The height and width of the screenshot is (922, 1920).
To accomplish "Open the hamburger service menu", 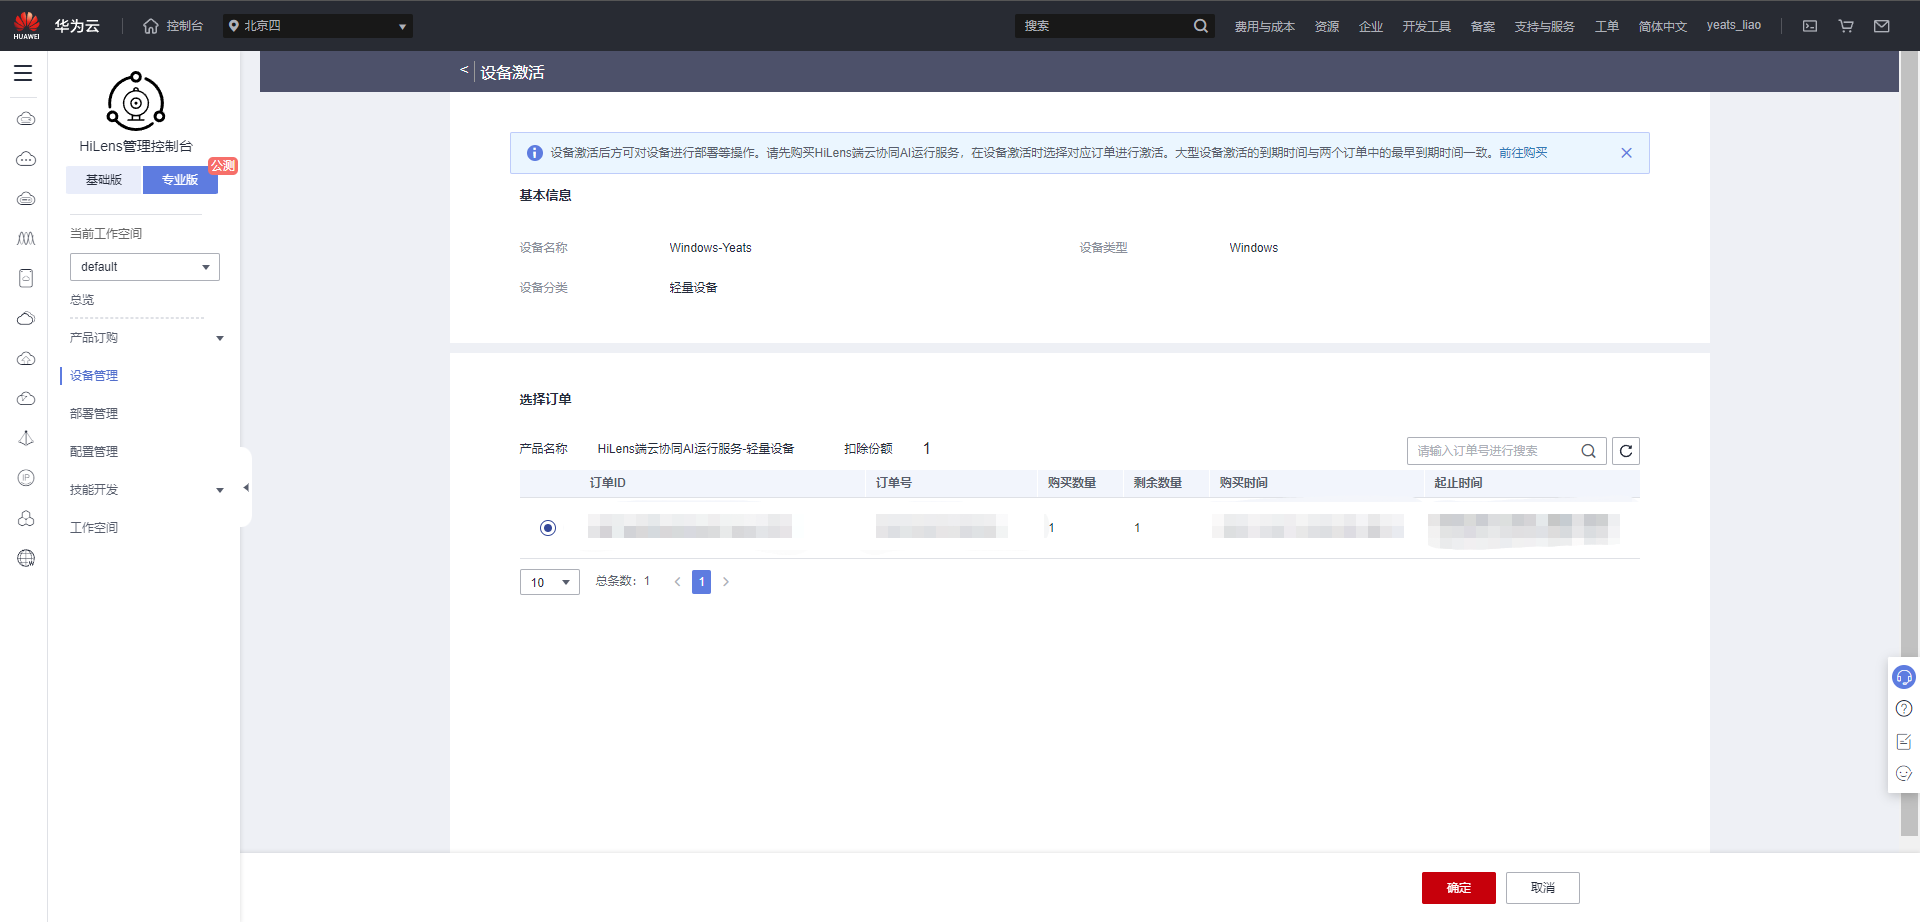I will point(23,73).
